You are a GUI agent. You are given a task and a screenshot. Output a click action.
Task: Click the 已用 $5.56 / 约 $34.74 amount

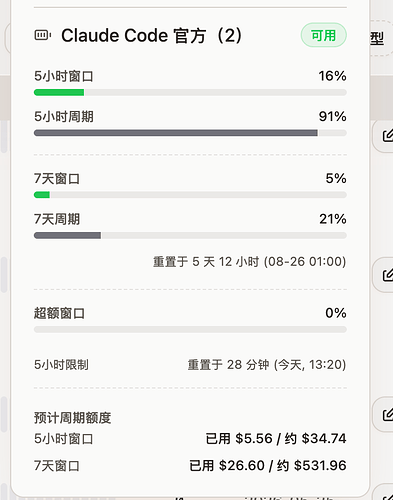point(276,438)
